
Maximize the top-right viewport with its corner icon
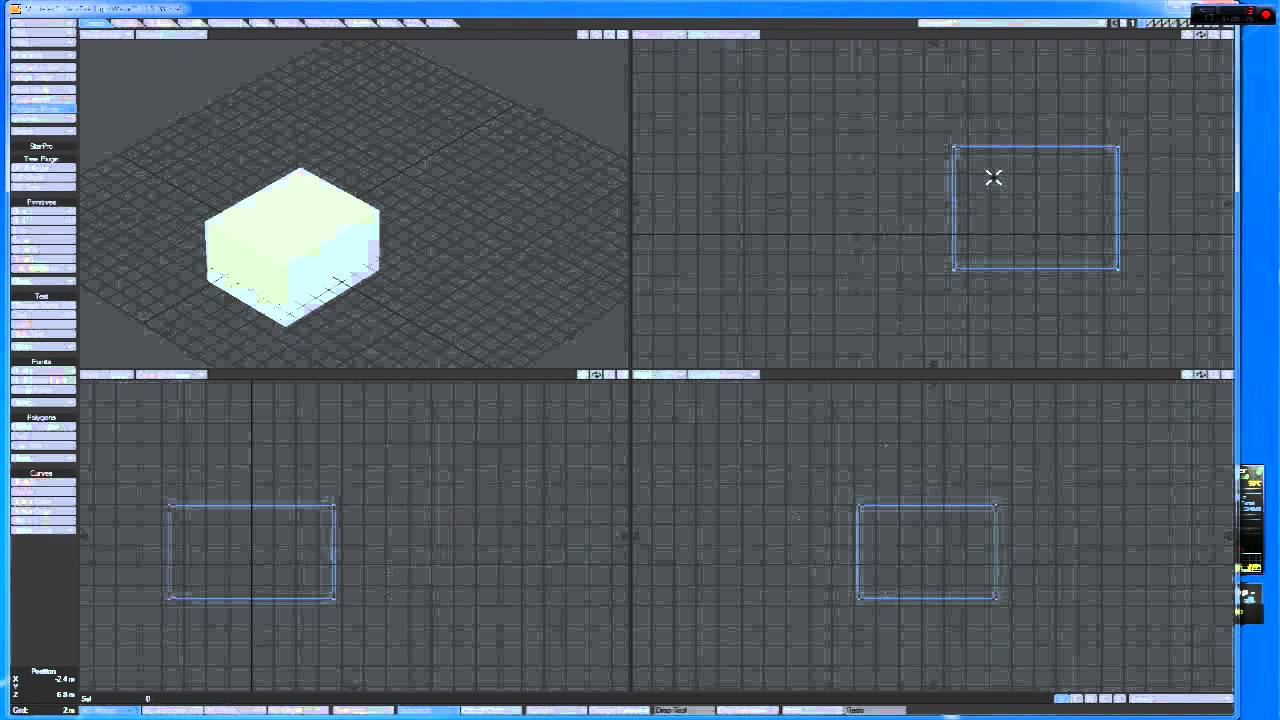click(x=1227, y=34)
